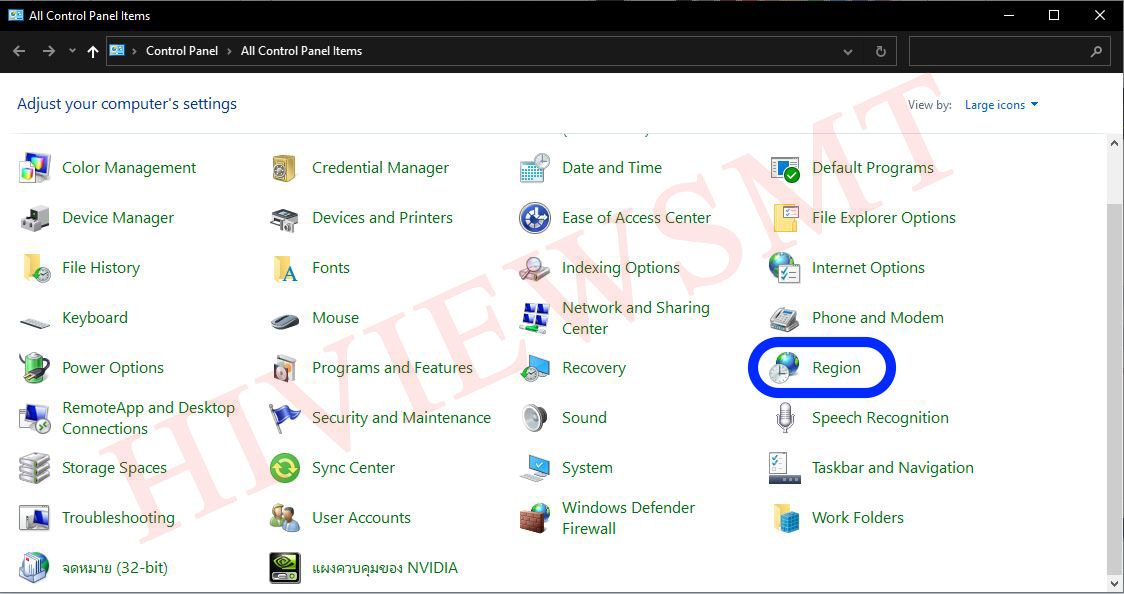Viewport: 1124px width, 594px height.
Task: Refresh the Control Panel view
Action: [x=881, y=51]
